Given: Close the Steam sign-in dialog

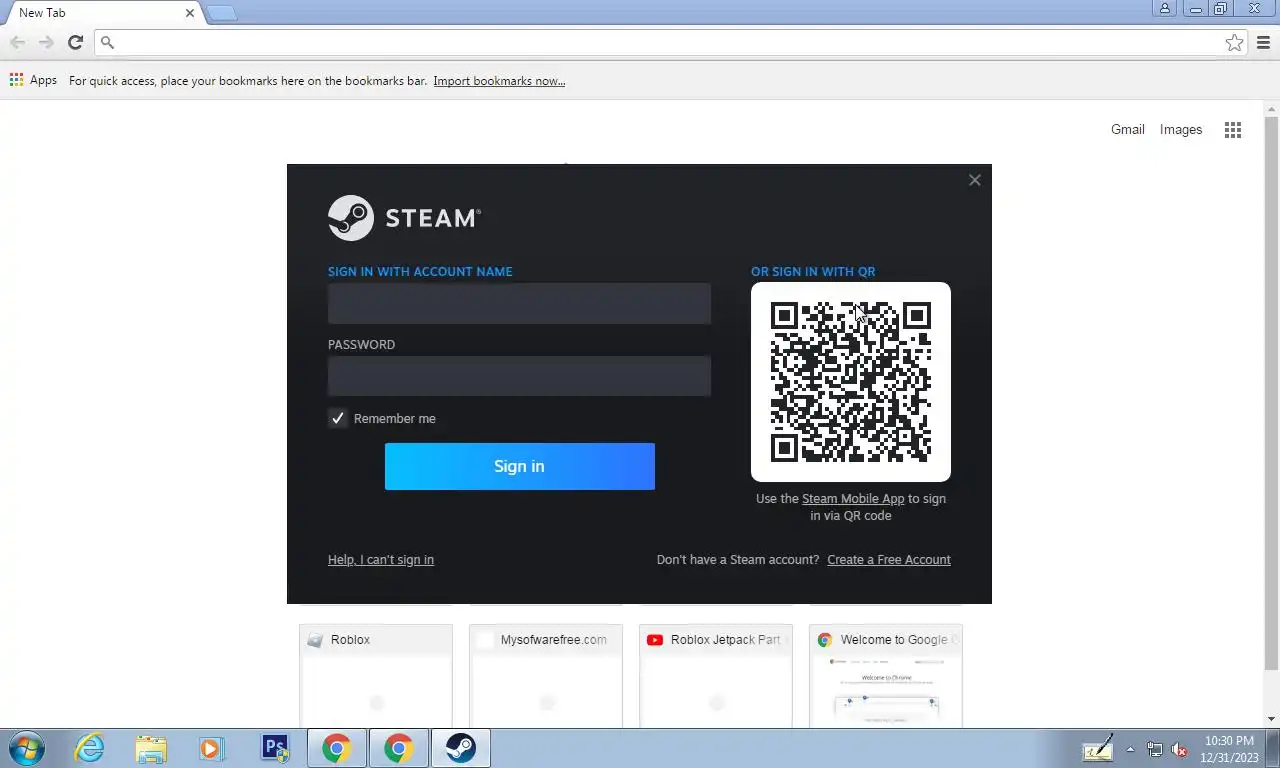Looking at the screenshot, I should [974, 180].
